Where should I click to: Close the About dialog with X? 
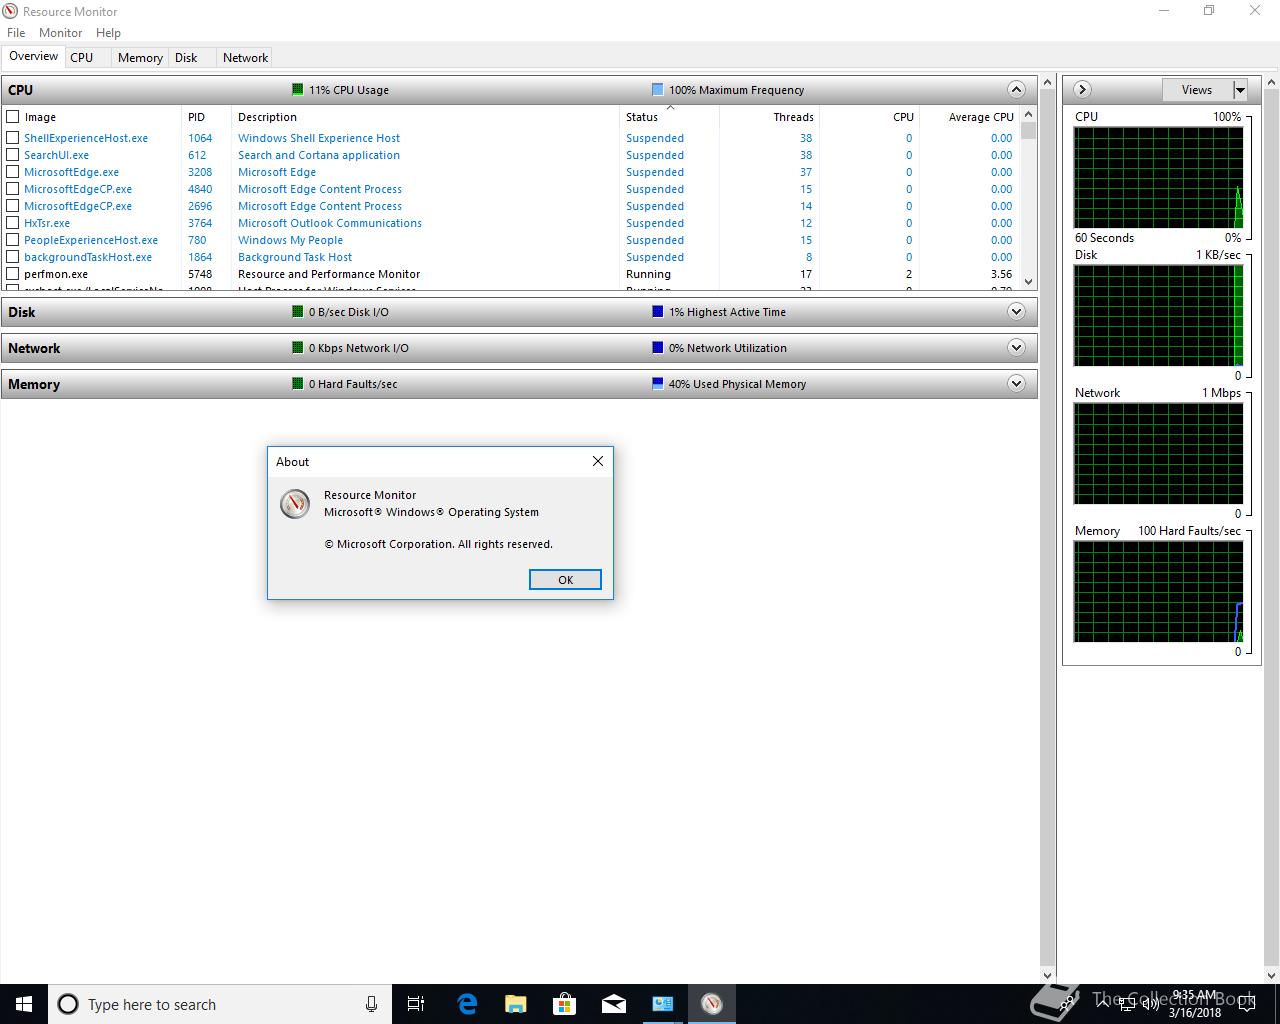[x=598, y=461]
